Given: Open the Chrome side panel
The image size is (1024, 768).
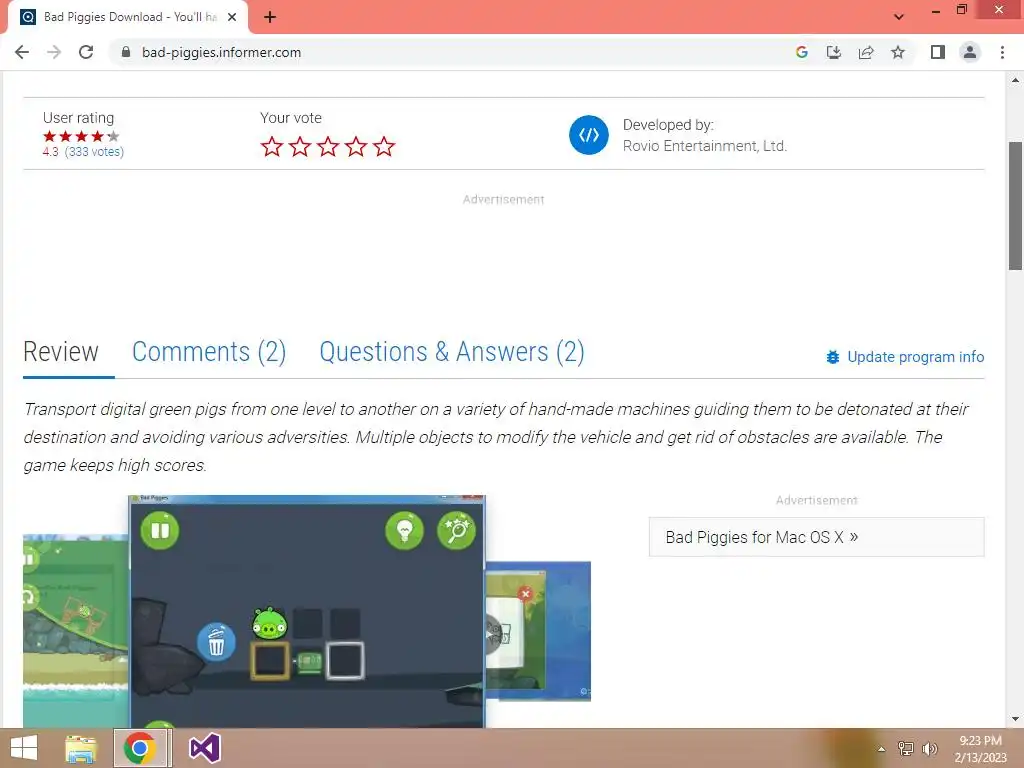Looking at the screenshot, I should [x=938, y=52].
